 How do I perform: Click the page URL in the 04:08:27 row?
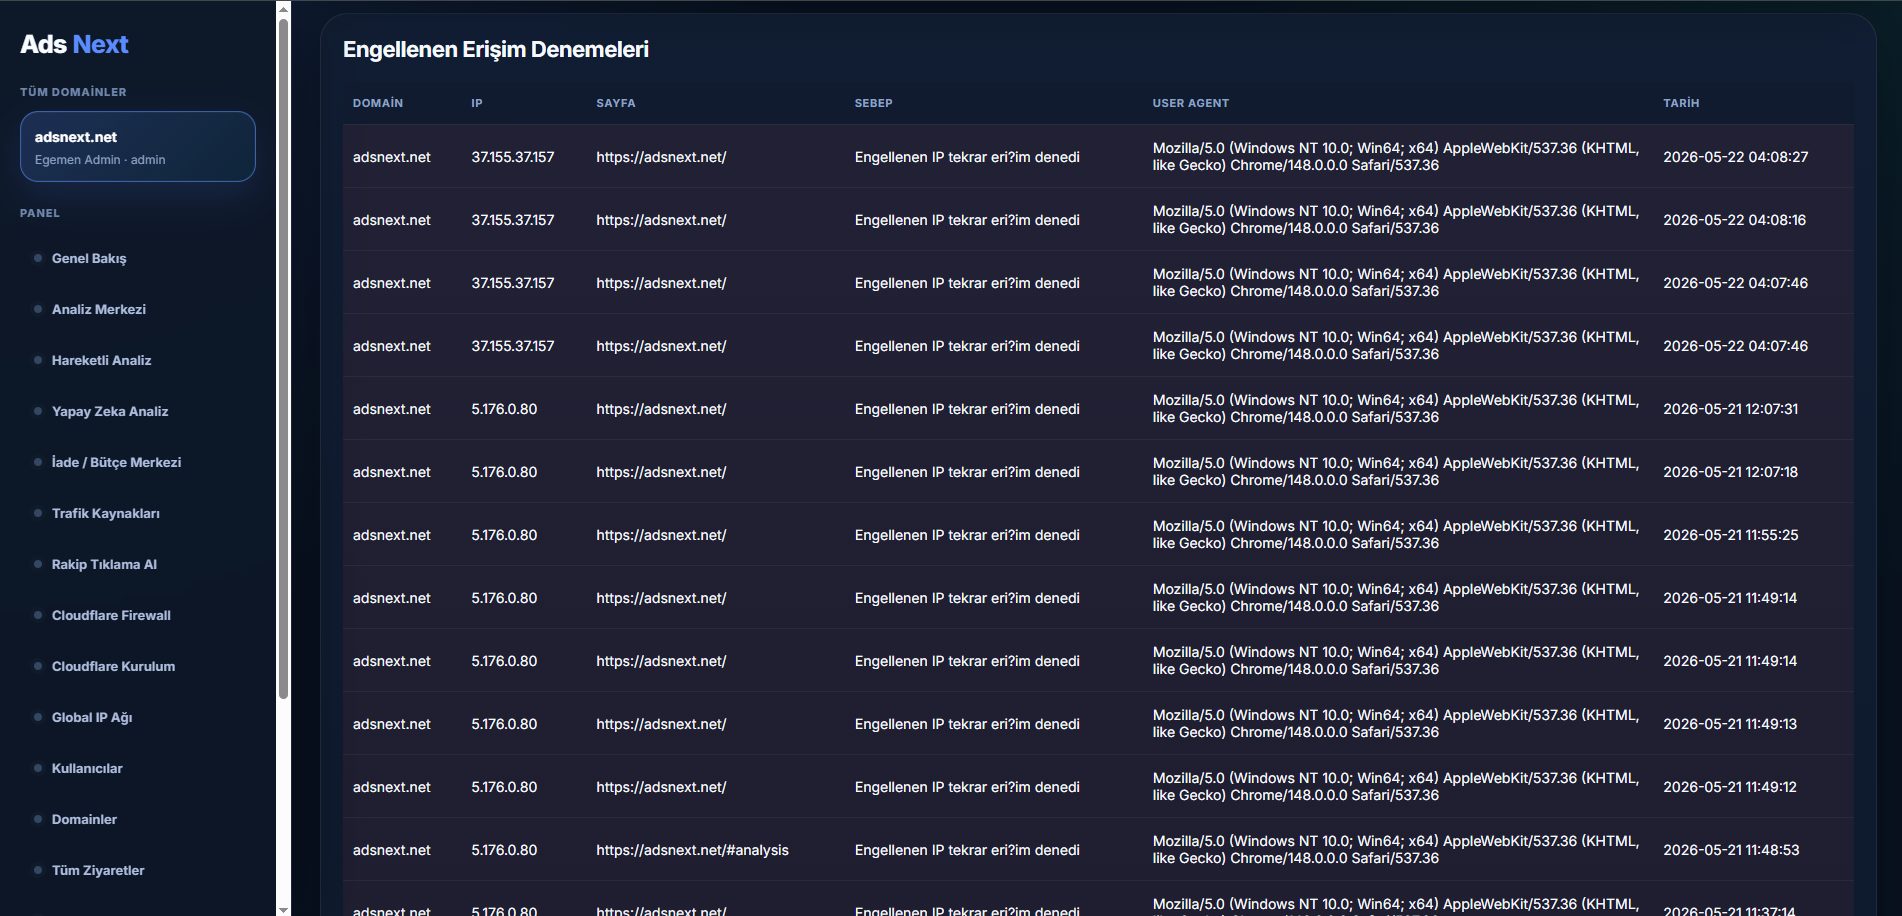click(x=661, y=157)
